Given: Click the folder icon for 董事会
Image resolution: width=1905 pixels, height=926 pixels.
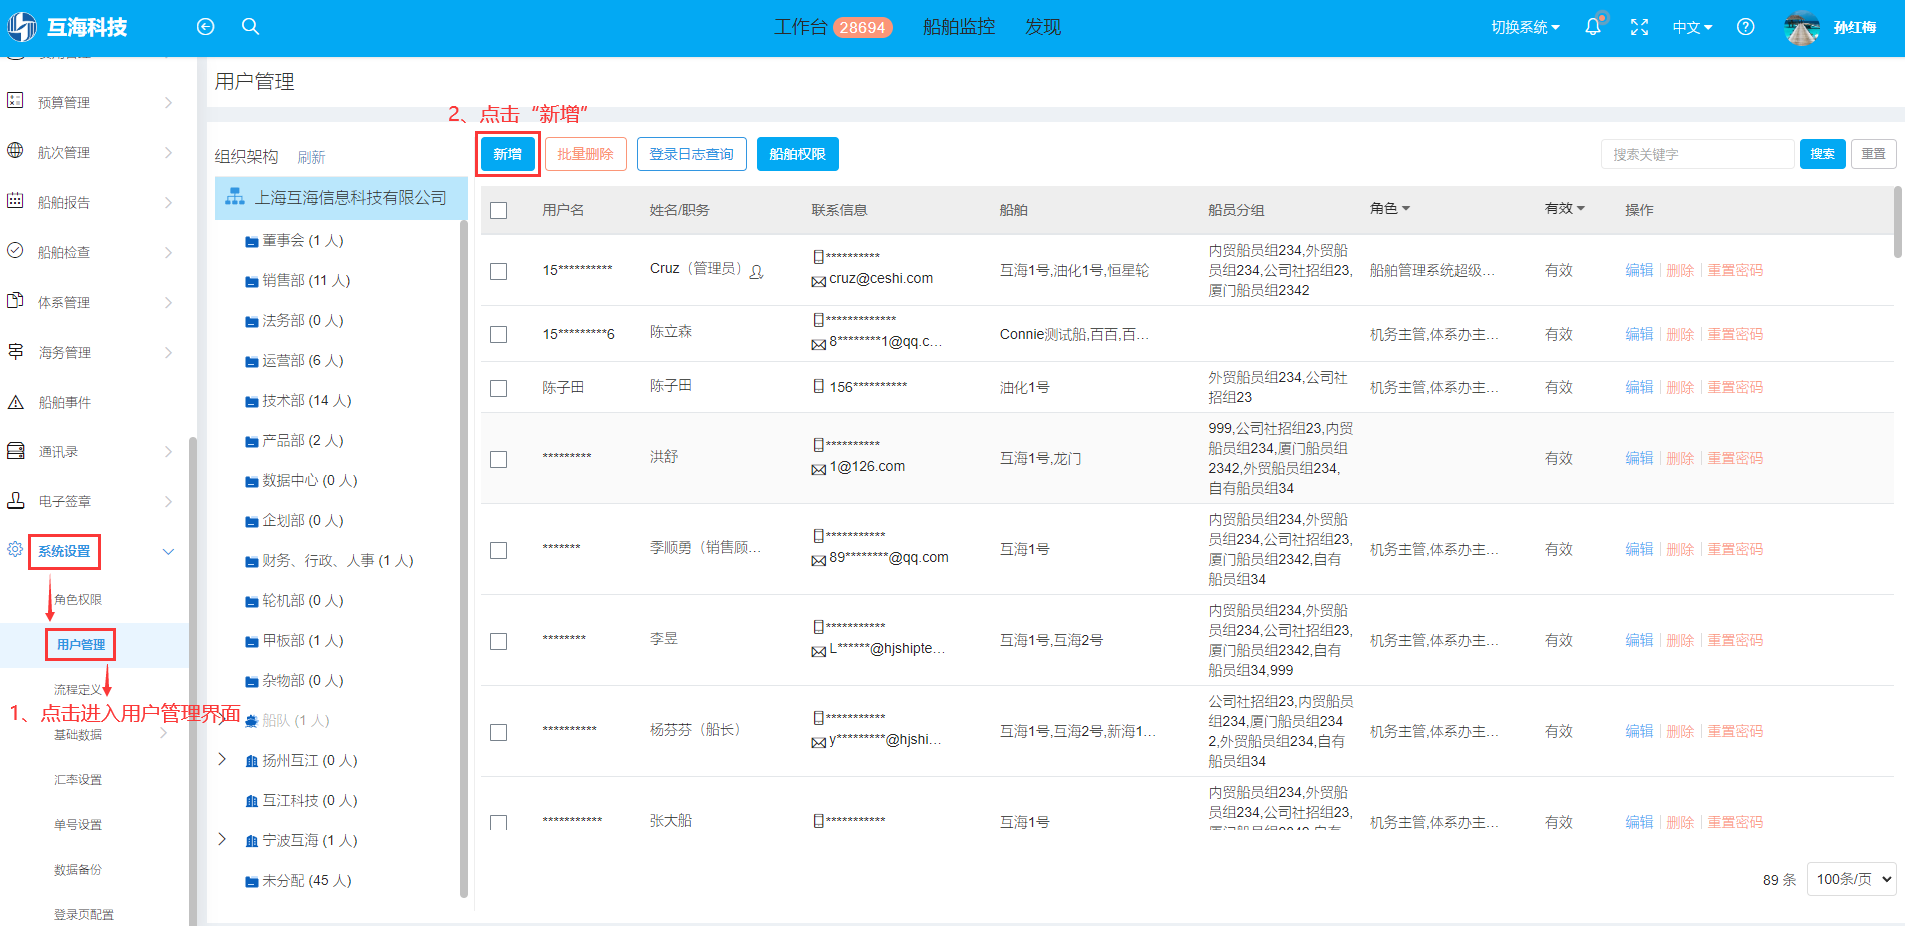Looking at the screenshot, I should (252, 241).
